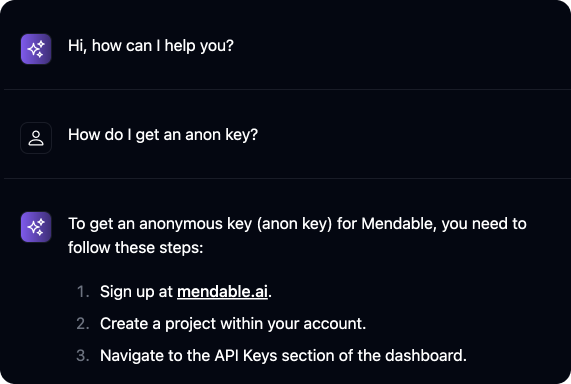The height and width of the screenshot is (384, 571).
Task: Click the divider line below the greeting message
Action: (x=287, y=89)
